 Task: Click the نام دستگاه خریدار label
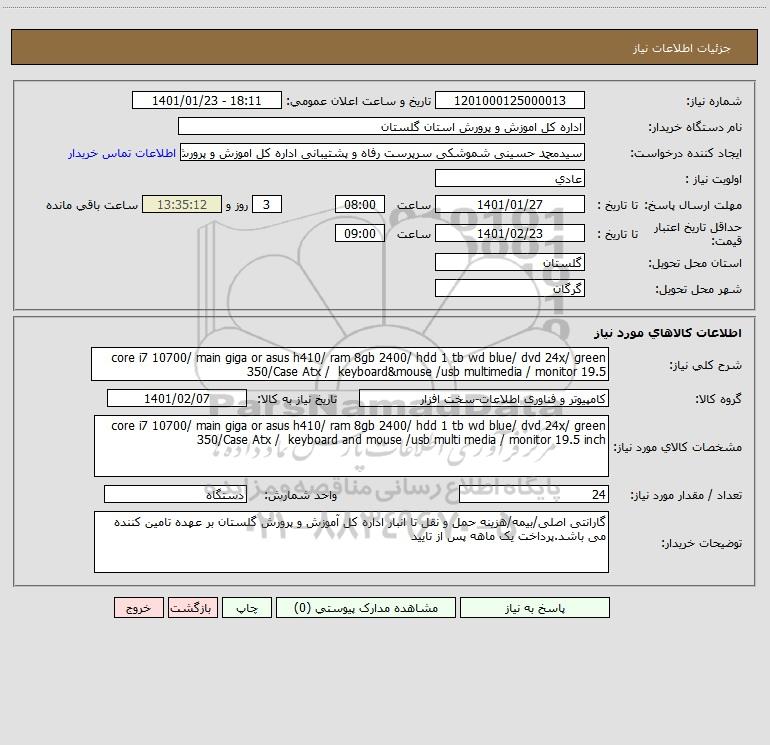[x=695, y=128]
